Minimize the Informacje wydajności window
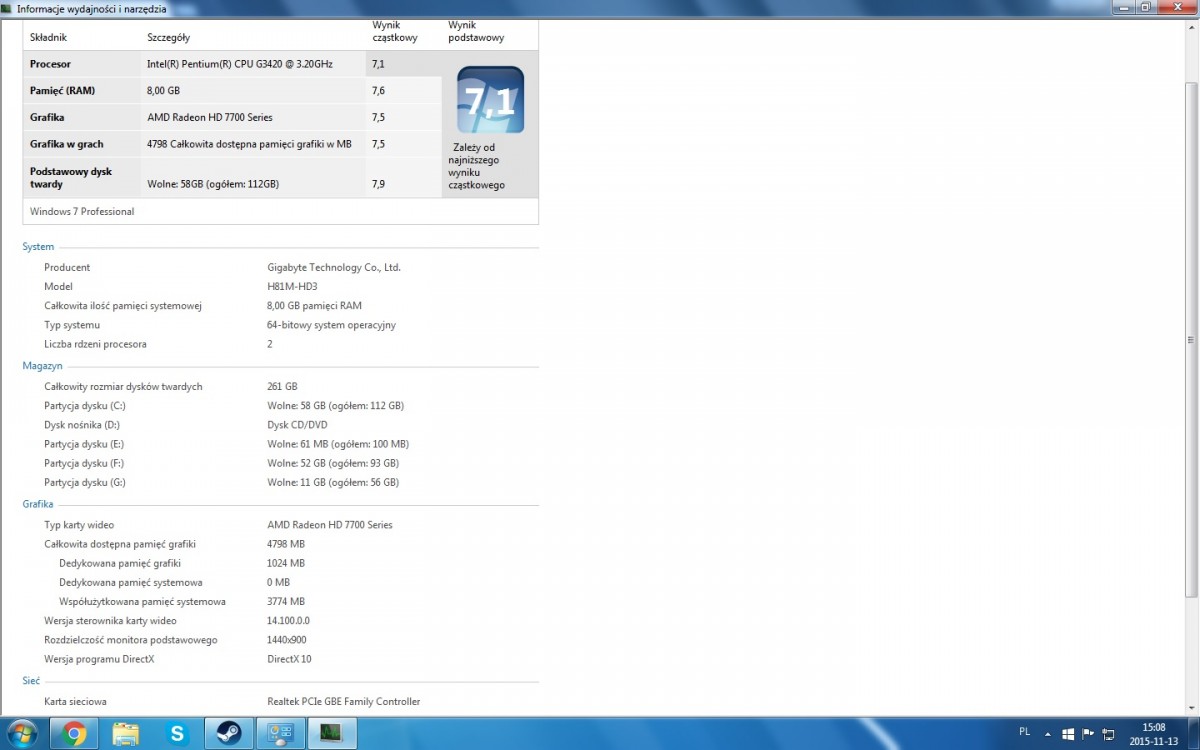 tap(1123, 7)
